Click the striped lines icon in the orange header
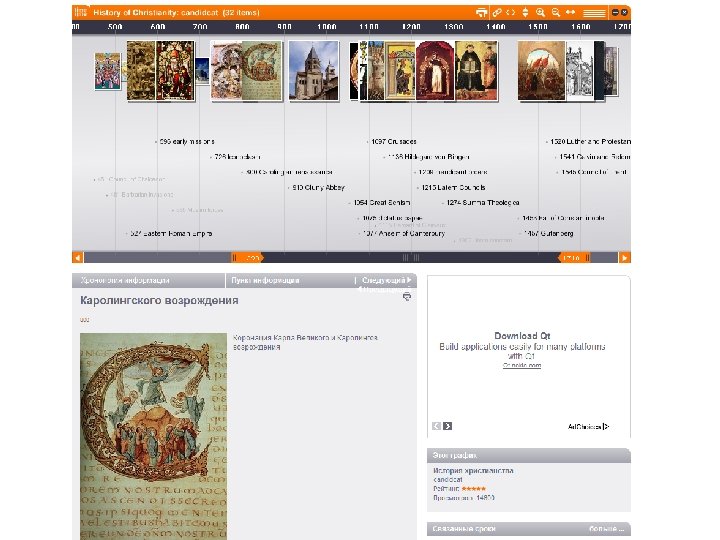This screenshot has height=540, width=720. click(x=594, y=13)
